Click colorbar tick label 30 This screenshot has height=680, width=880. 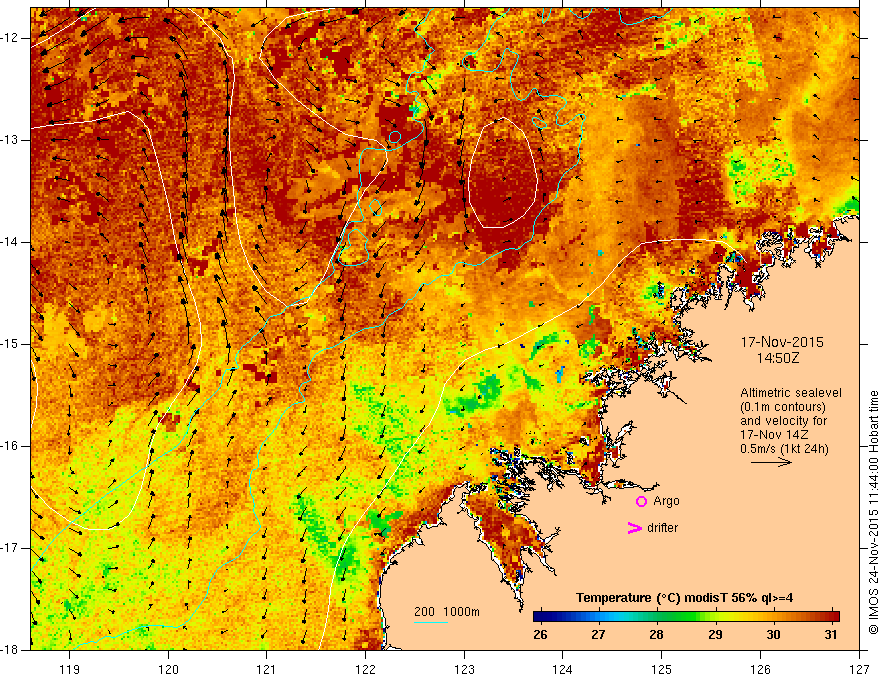pyautogui.click(x=773, y=635)
